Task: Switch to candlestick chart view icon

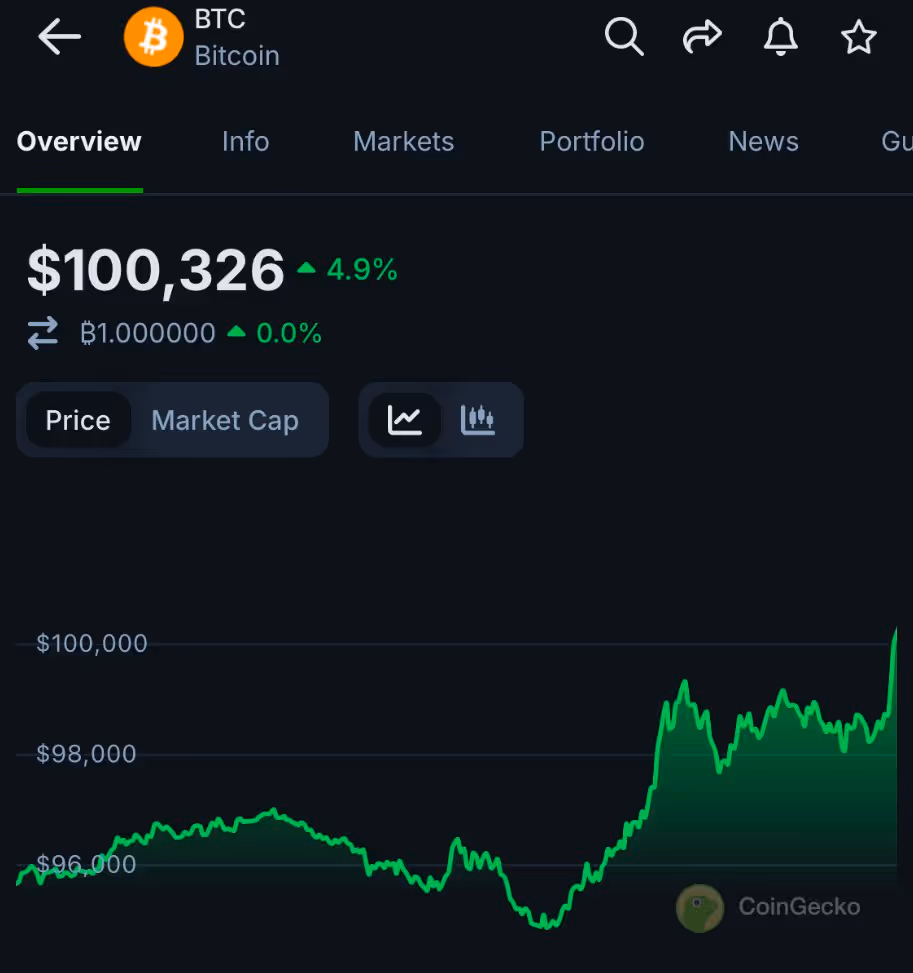Action: (x=478, y=420)
